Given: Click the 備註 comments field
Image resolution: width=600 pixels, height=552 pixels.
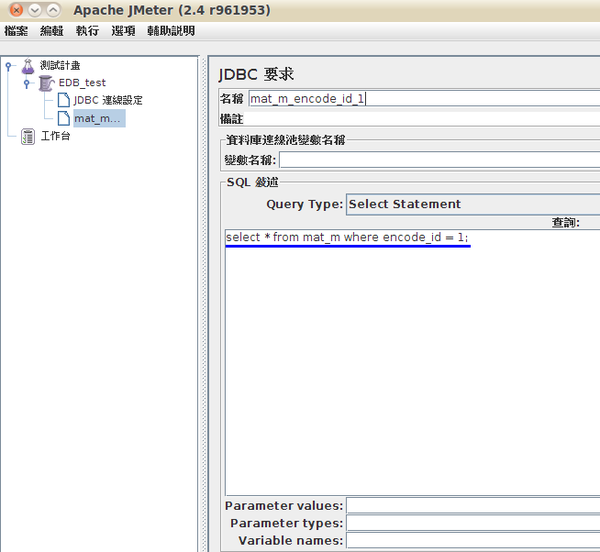Looking at the screenshot, I should click(x=424, y=119).
